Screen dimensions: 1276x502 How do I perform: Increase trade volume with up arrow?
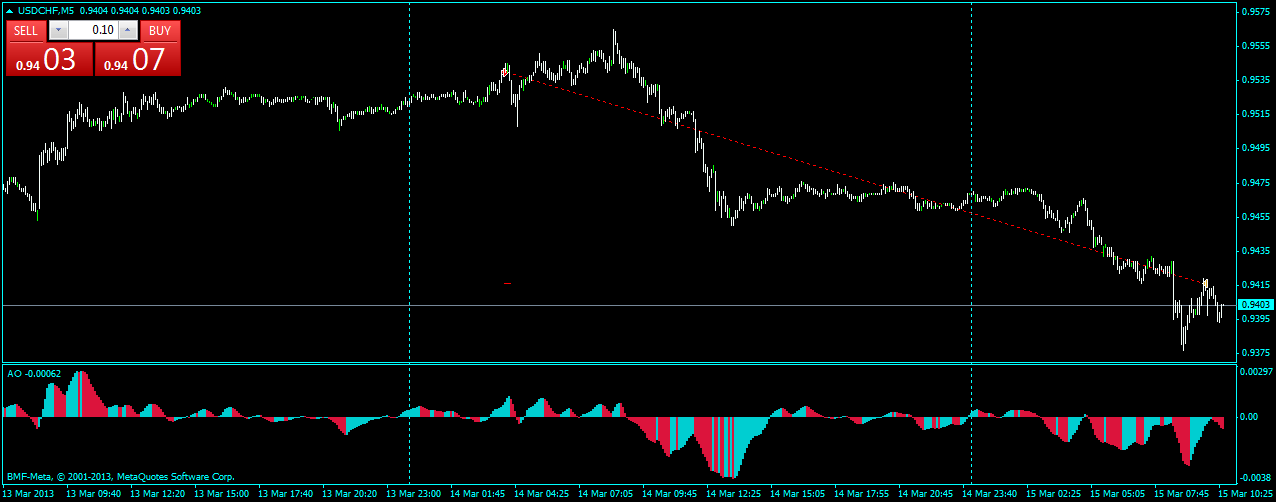pyautogui.click(x=127, y=30)
